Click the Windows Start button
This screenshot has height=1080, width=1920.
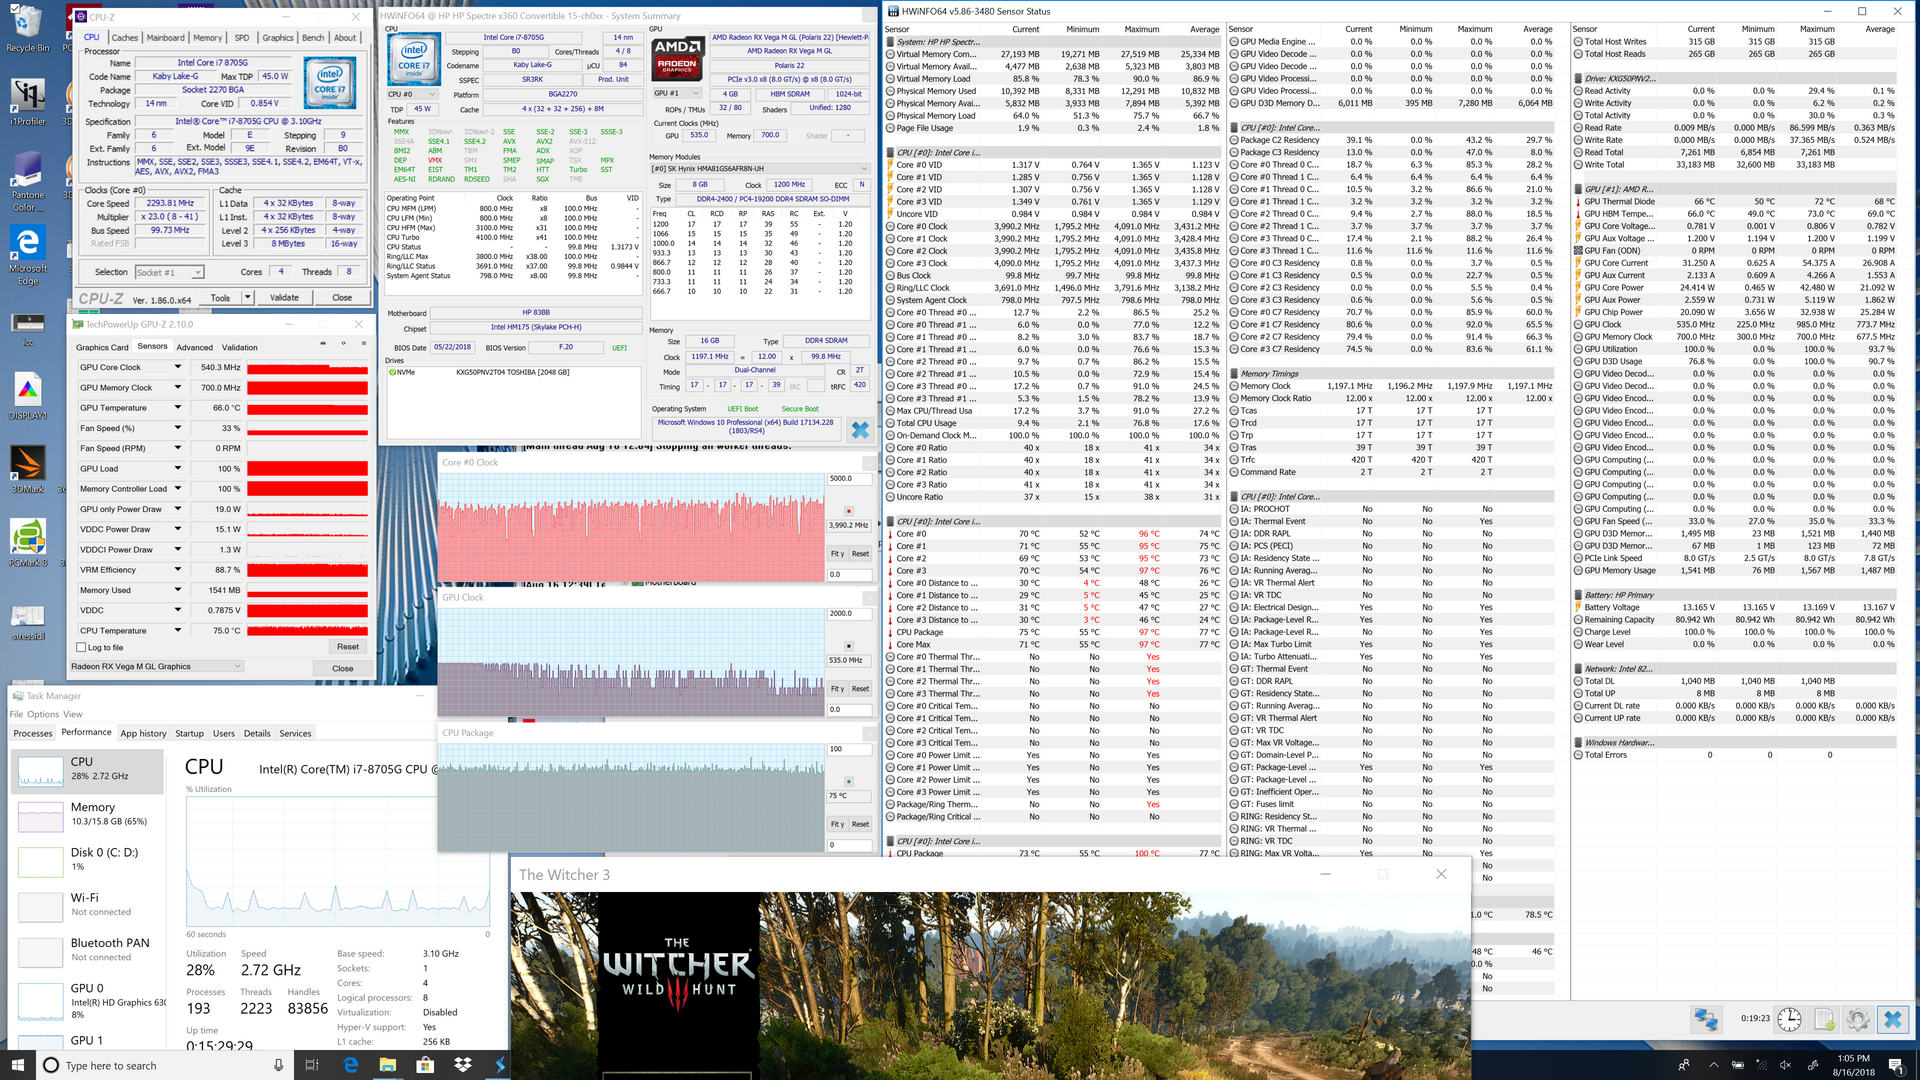pyautogui.click(x=17, y=1065)
